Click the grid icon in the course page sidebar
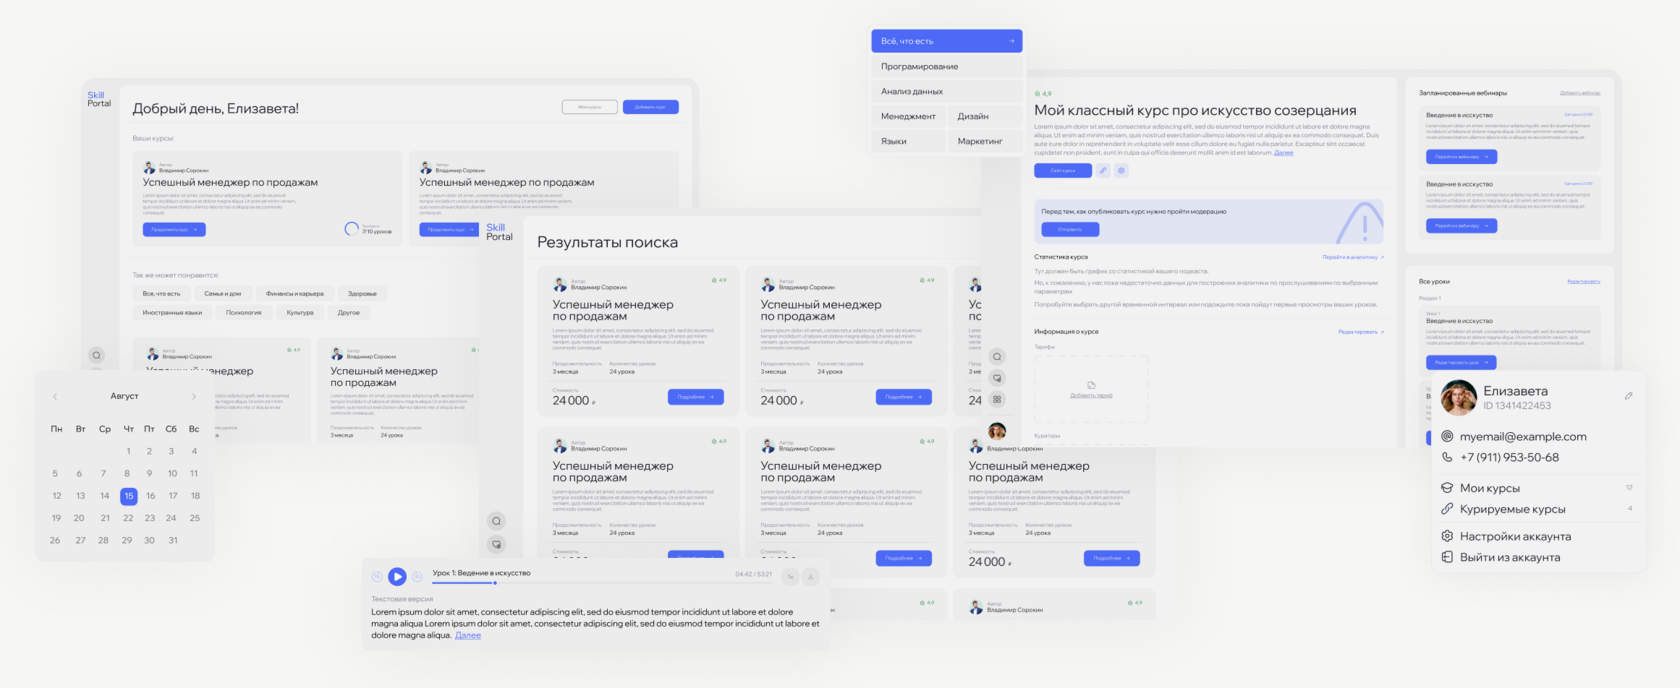This screenshot has width=1680, height=688. (997, 399)
